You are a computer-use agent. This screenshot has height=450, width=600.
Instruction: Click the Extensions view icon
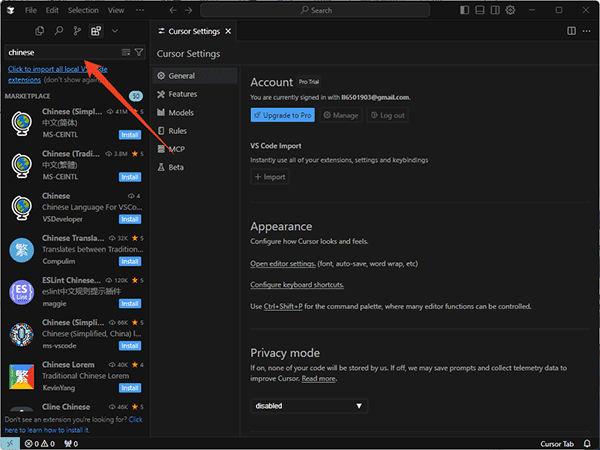[96, 31]
